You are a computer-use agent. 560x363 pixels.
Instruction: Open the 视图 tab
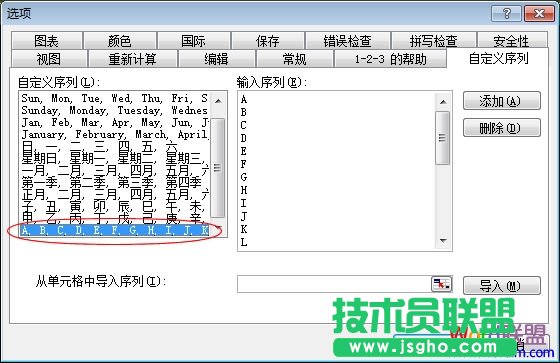[x=49, y=59]
